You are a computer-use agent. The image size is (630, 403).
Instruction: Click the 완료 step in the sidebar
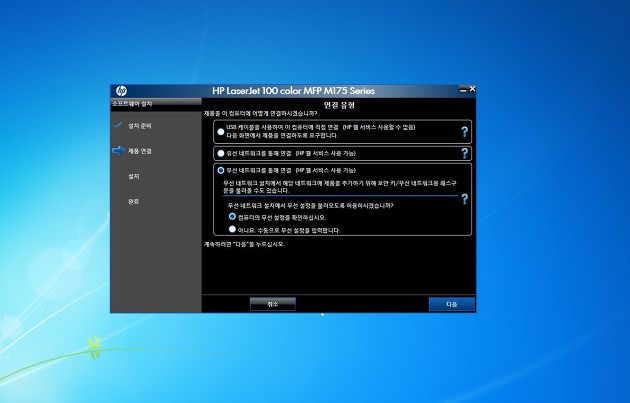(x=134, y=202)
